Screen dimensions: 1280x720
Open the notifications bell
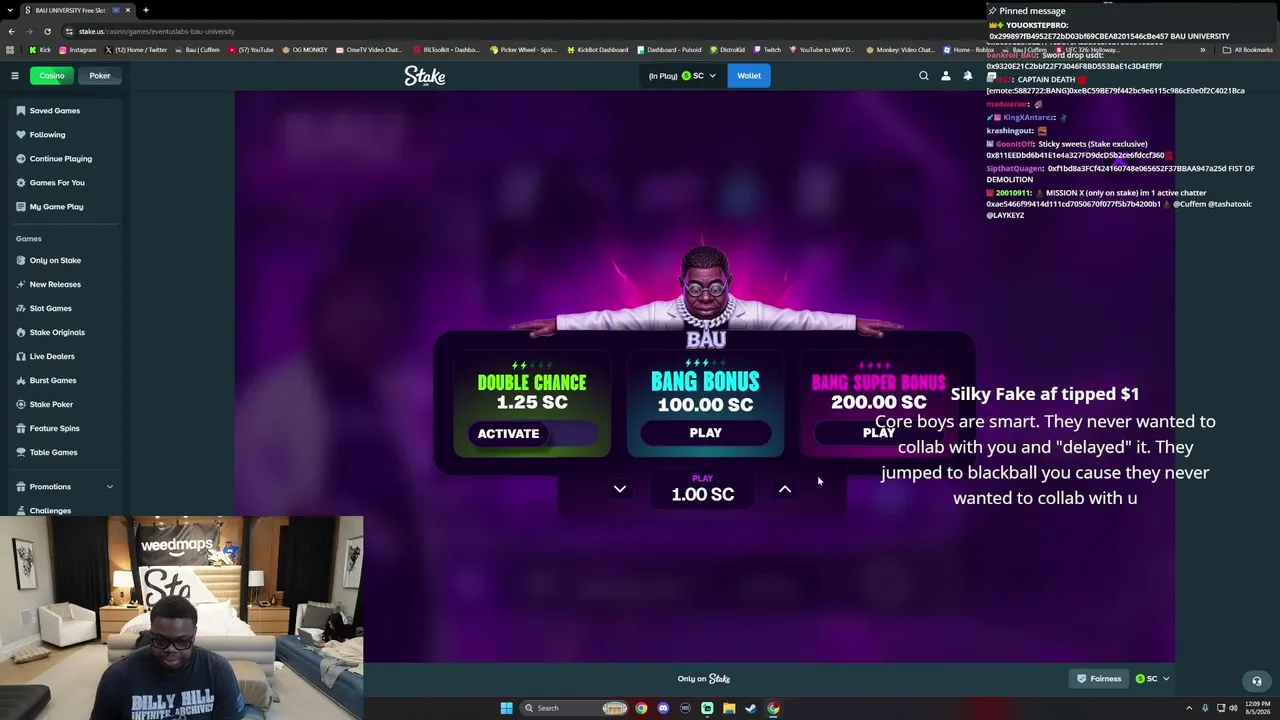pos(968,76)
